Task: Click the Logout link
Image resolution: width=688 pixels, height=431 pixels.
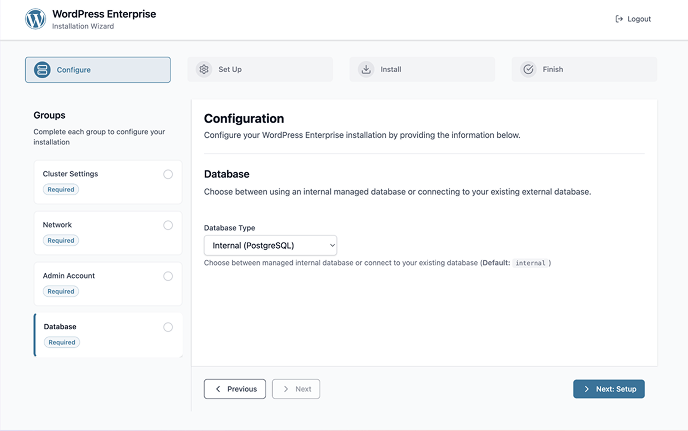Action: [633, 19]
